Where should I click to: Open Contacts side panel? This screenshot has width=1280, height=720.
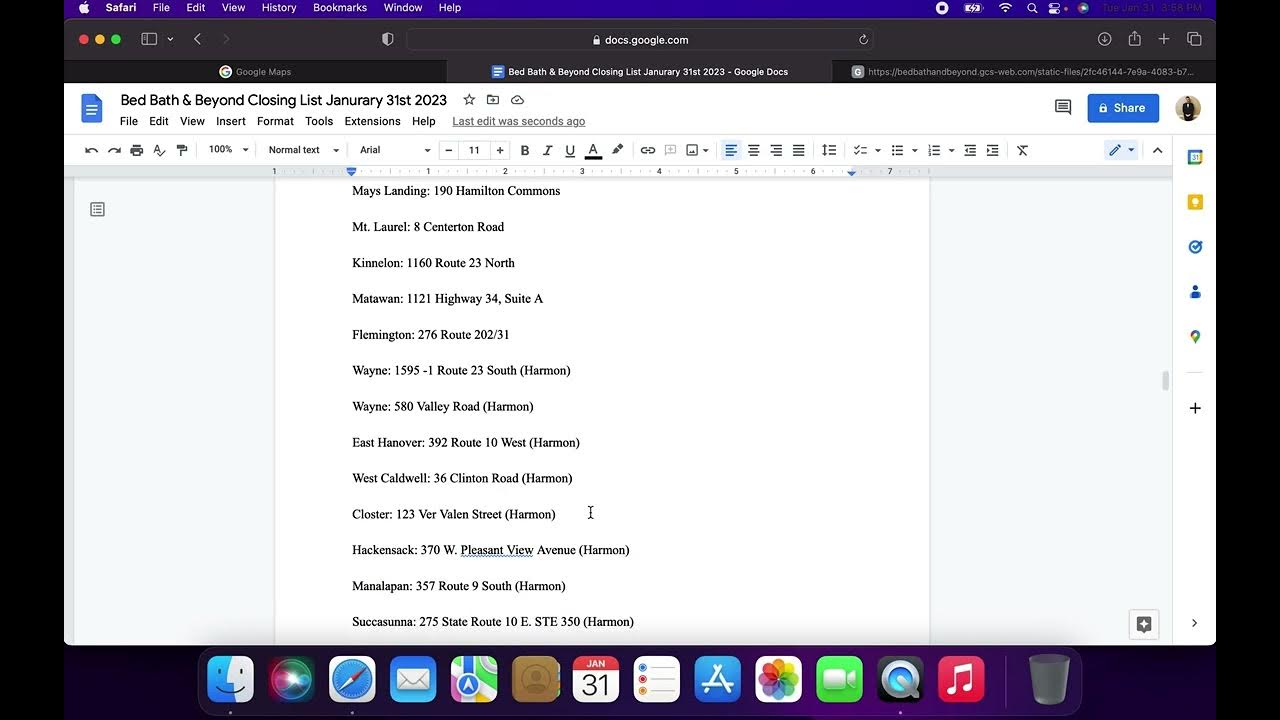click(x=1195, y=292)
